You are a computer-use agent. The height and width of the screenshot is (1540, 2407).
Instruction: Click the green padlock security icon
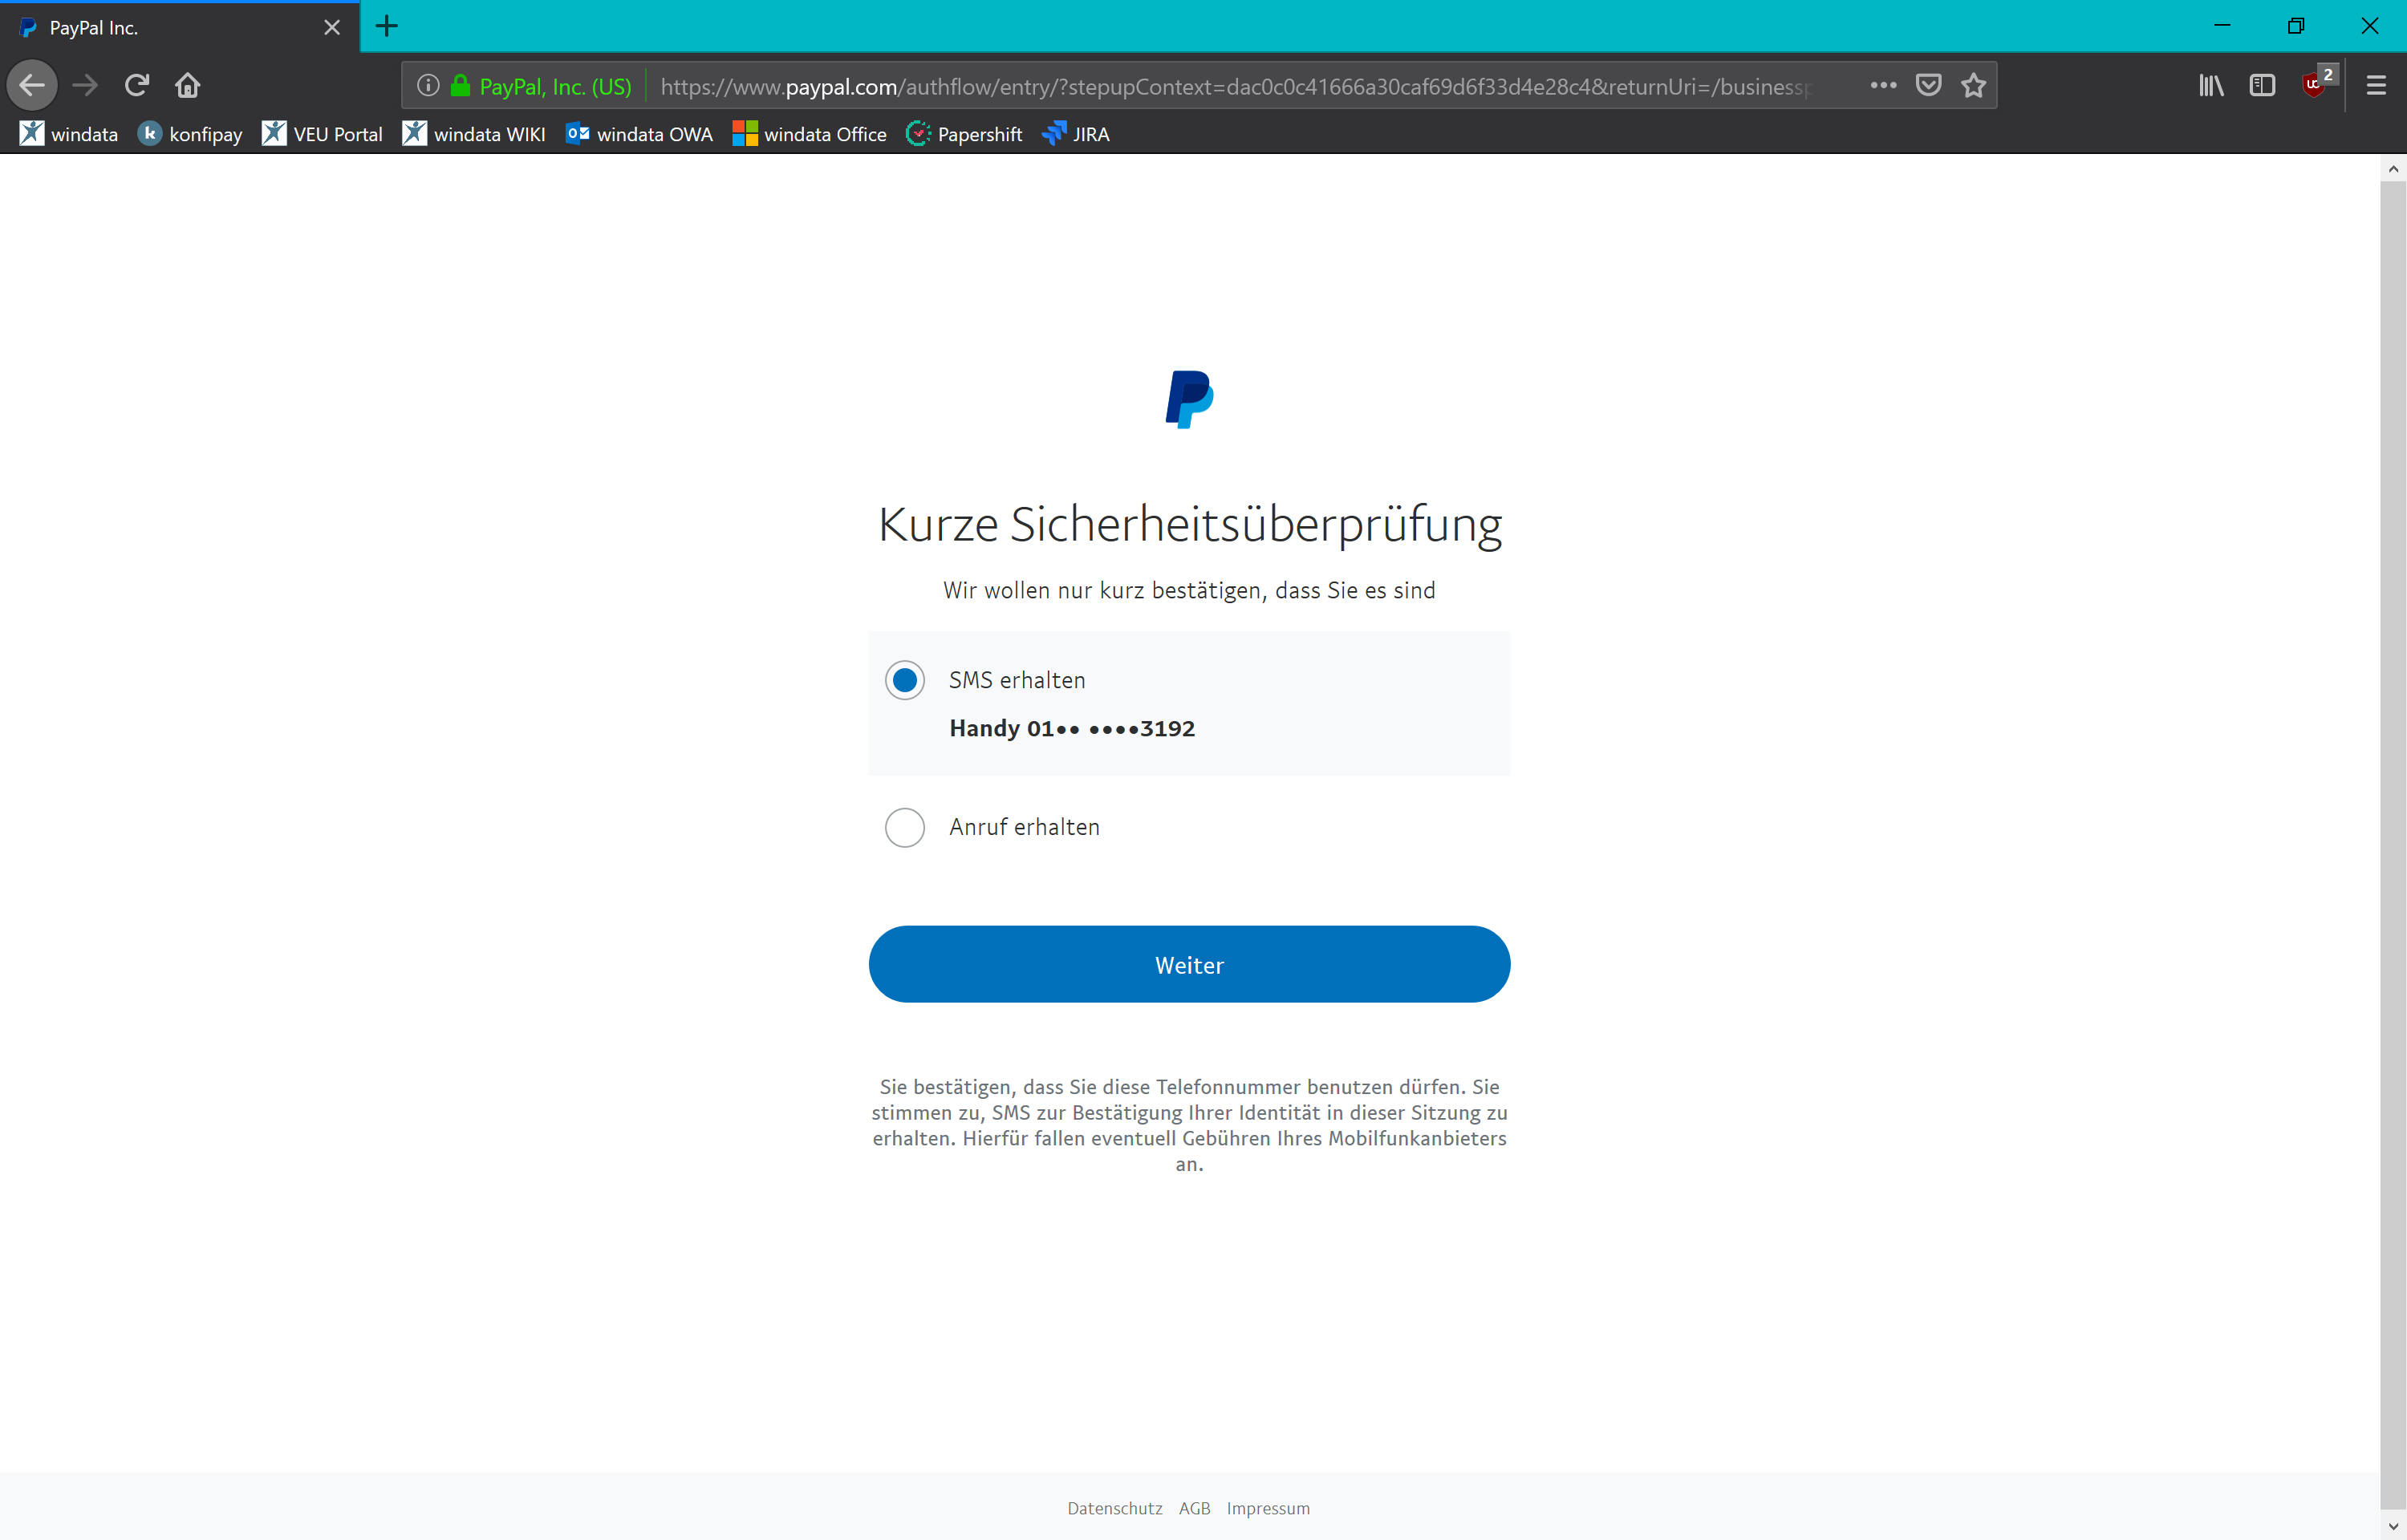point(460,86)
